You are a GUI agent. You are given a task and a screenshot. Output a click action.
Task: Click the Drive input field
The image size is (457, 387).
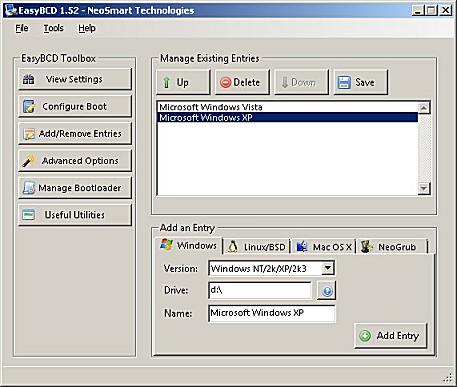[260, 290]
